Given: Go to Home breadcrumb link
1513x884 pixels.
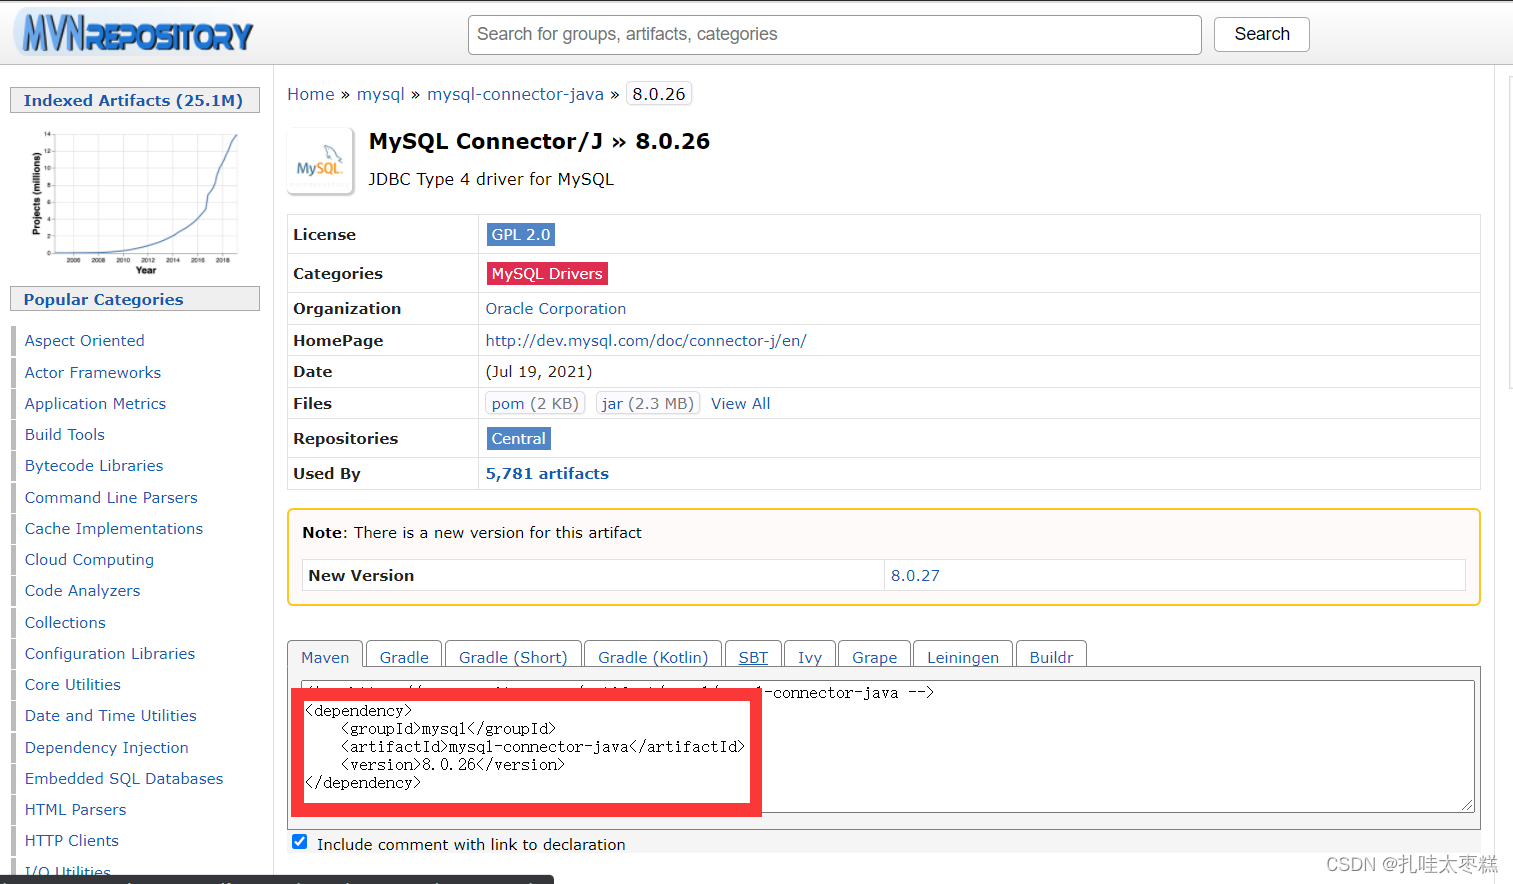Looking at the screenshot, I should tap(311, 94).
